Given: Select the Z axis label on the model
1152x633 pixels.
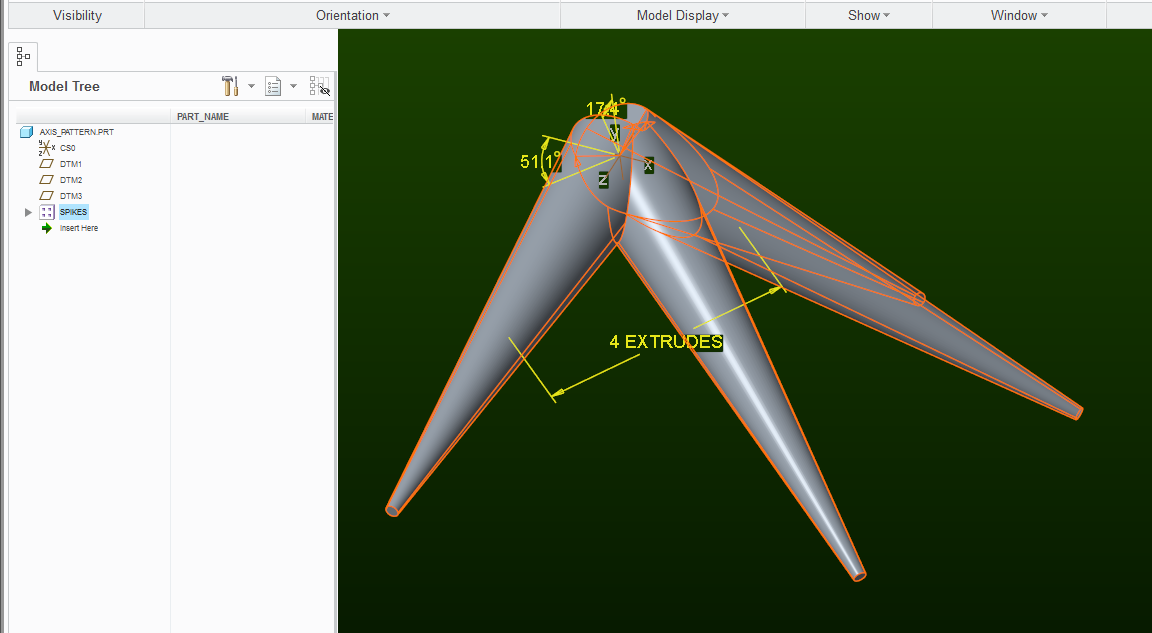Looking at the screenshot, I should [602, 180].
